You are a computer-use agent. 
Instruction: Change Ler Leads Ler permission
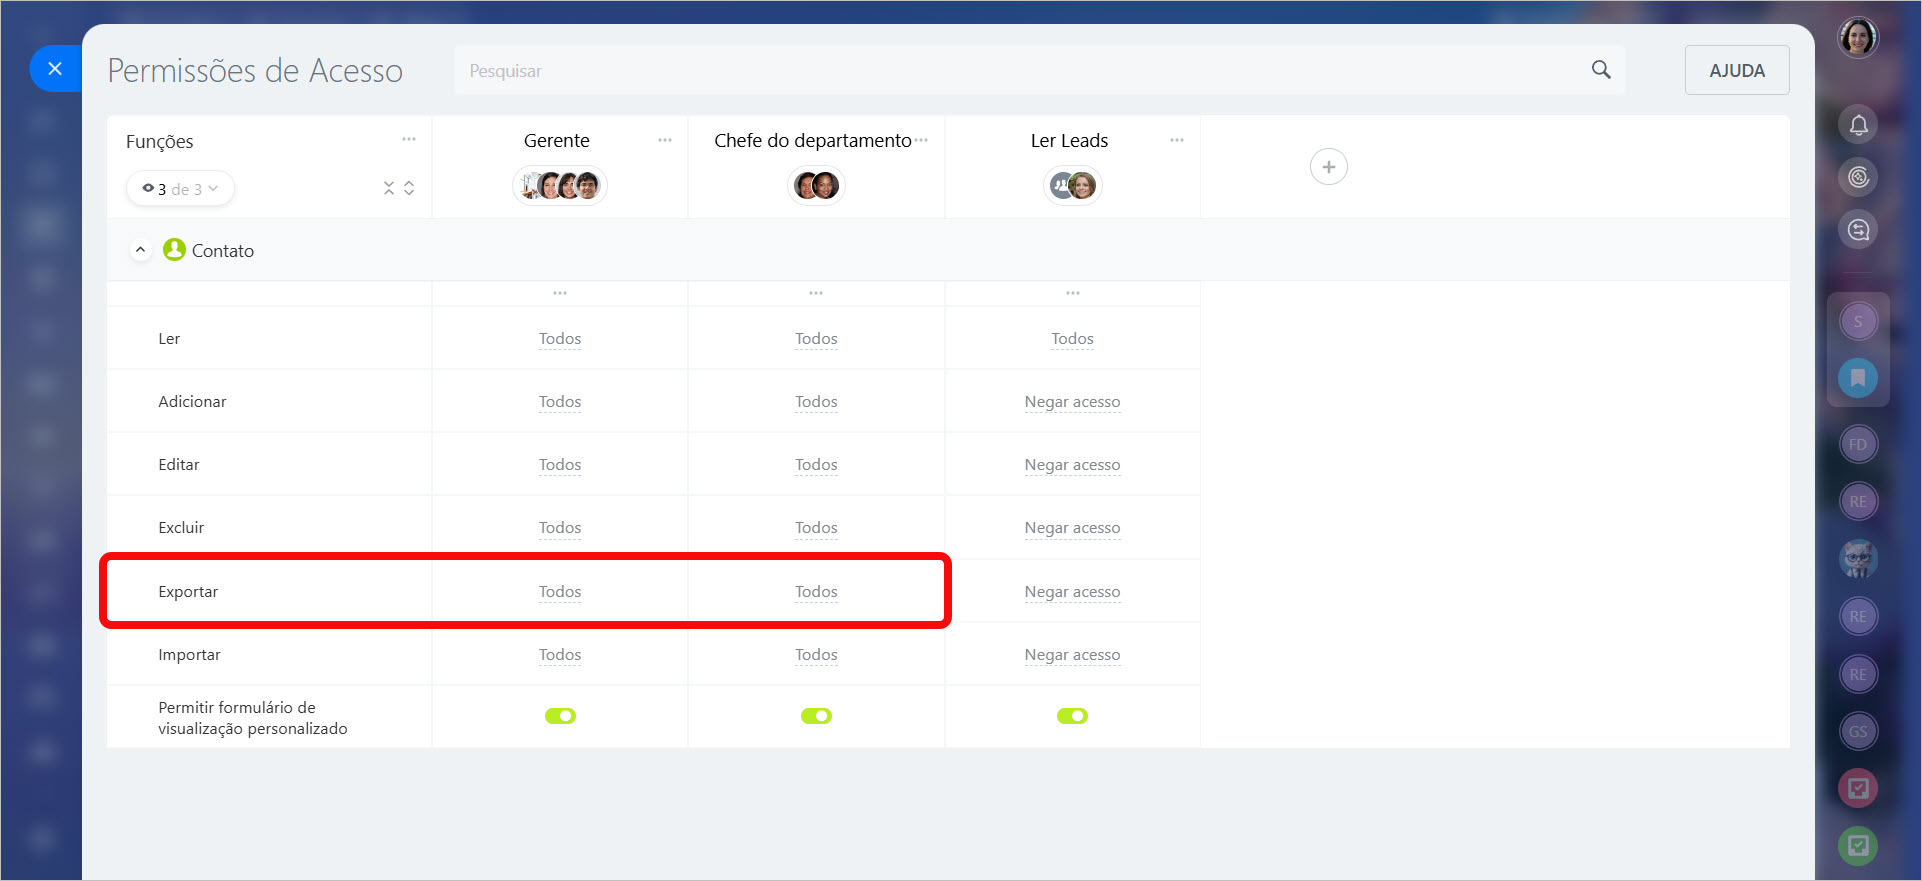(x=1072, y=339)
